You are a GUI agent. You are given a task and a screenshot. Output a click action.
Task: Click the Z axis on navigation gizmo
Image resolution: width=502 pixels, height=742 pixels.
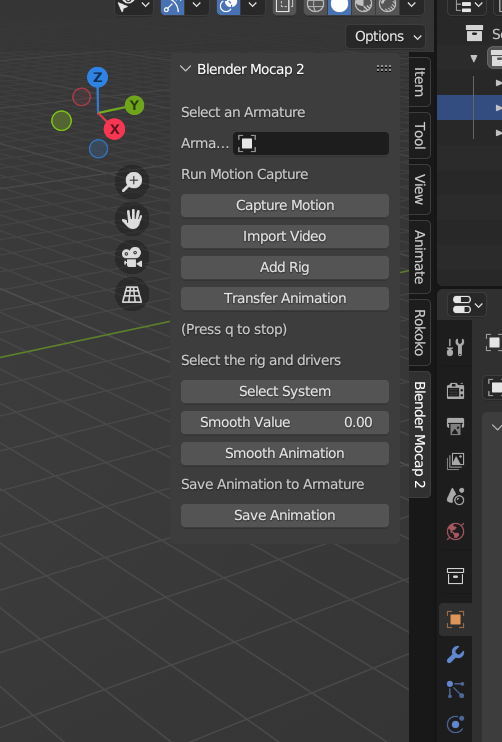click(x=97, y=77)
